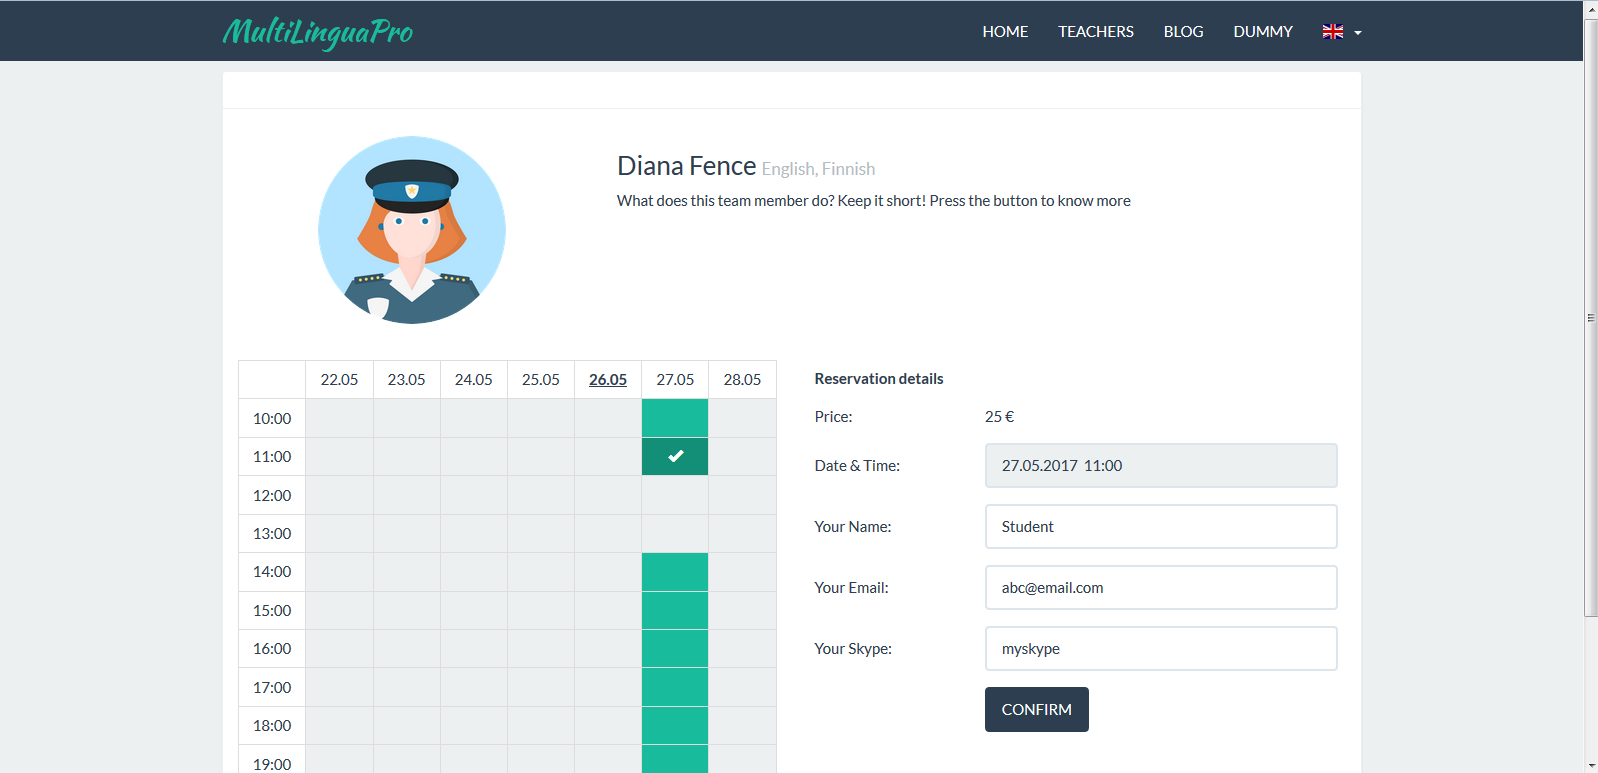Select the 10:00 slot on 27.05
Viewport: 1598px width, 773px height.
675,418
